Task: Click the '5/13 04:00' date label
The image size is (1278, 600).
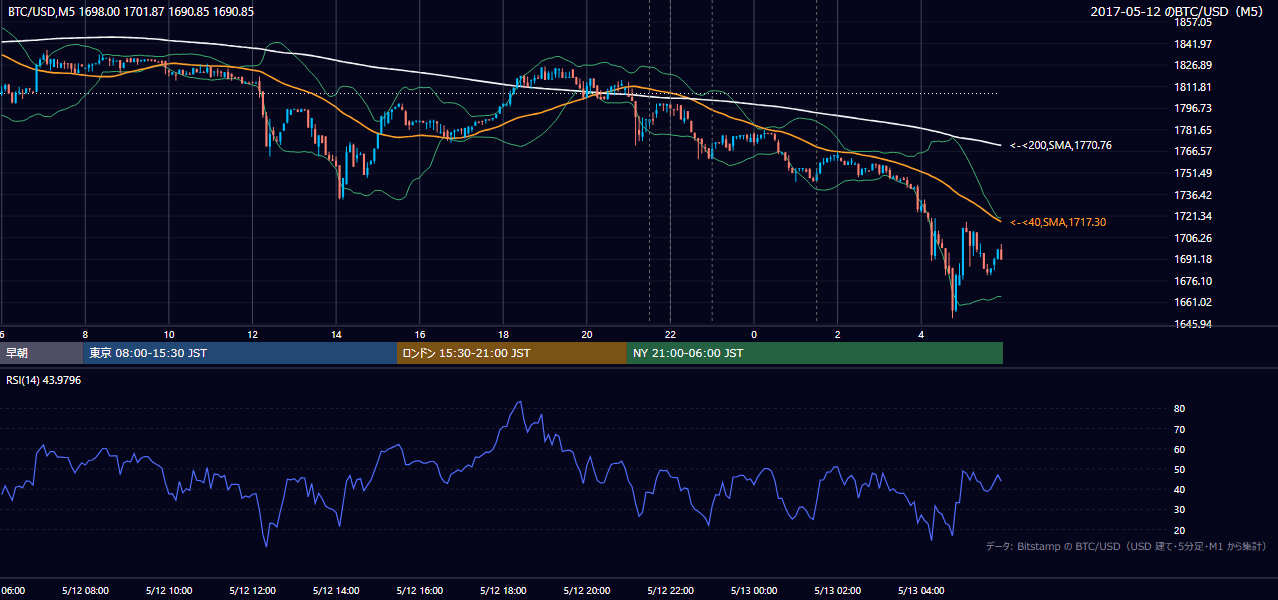Action: (920, 590)
